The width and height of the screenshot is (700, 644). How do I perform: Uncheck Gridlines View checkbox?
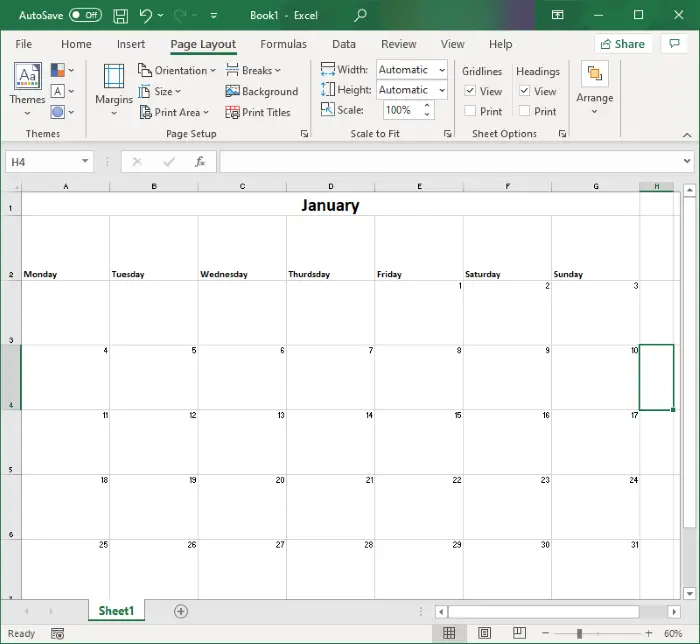[470, 91]
